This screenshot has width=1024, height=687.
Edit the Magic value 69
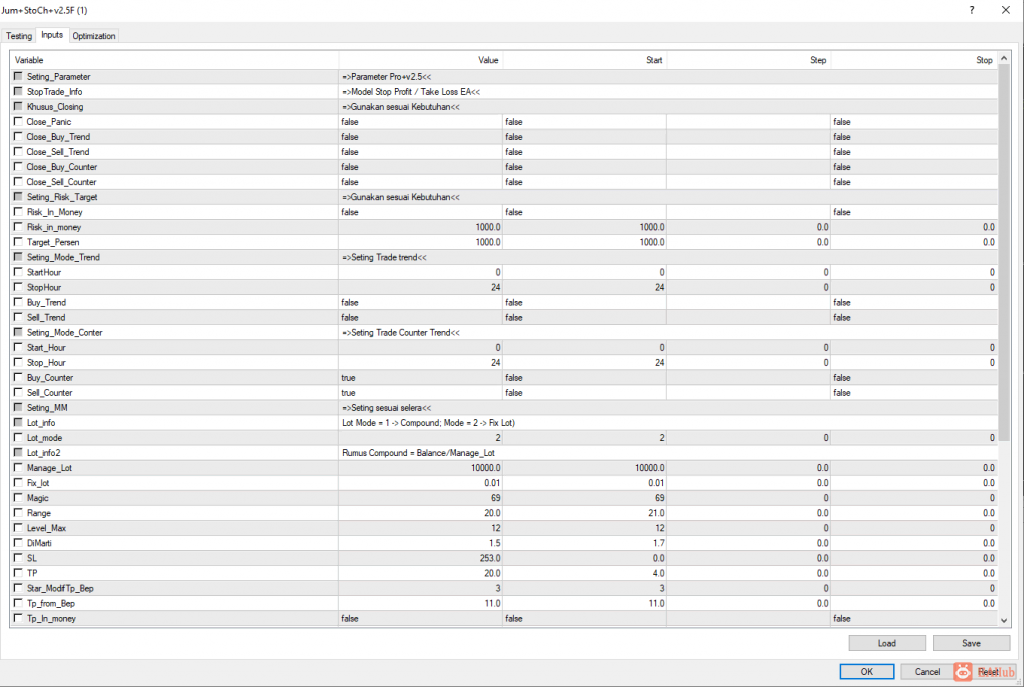point(421,498)
